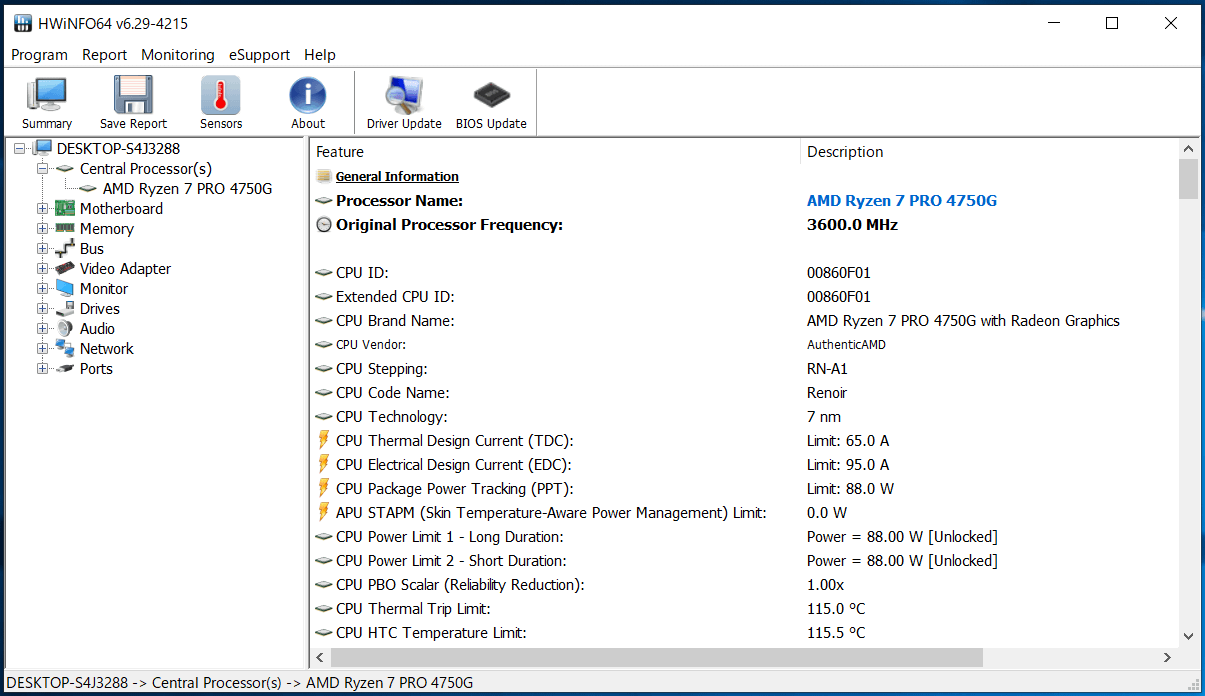Collapse the Central Processor(s) branch
The width and height of the screenshot is (1205, 696).
(42, 168)
